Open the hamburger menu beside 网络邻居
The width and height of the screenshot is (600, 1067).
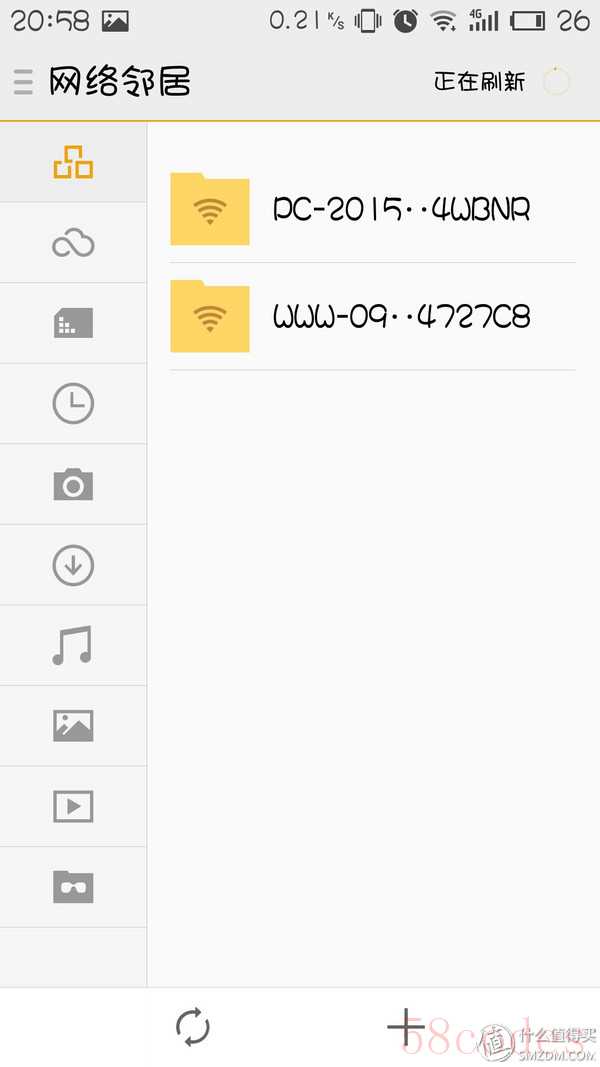click(x=23, y=82)
